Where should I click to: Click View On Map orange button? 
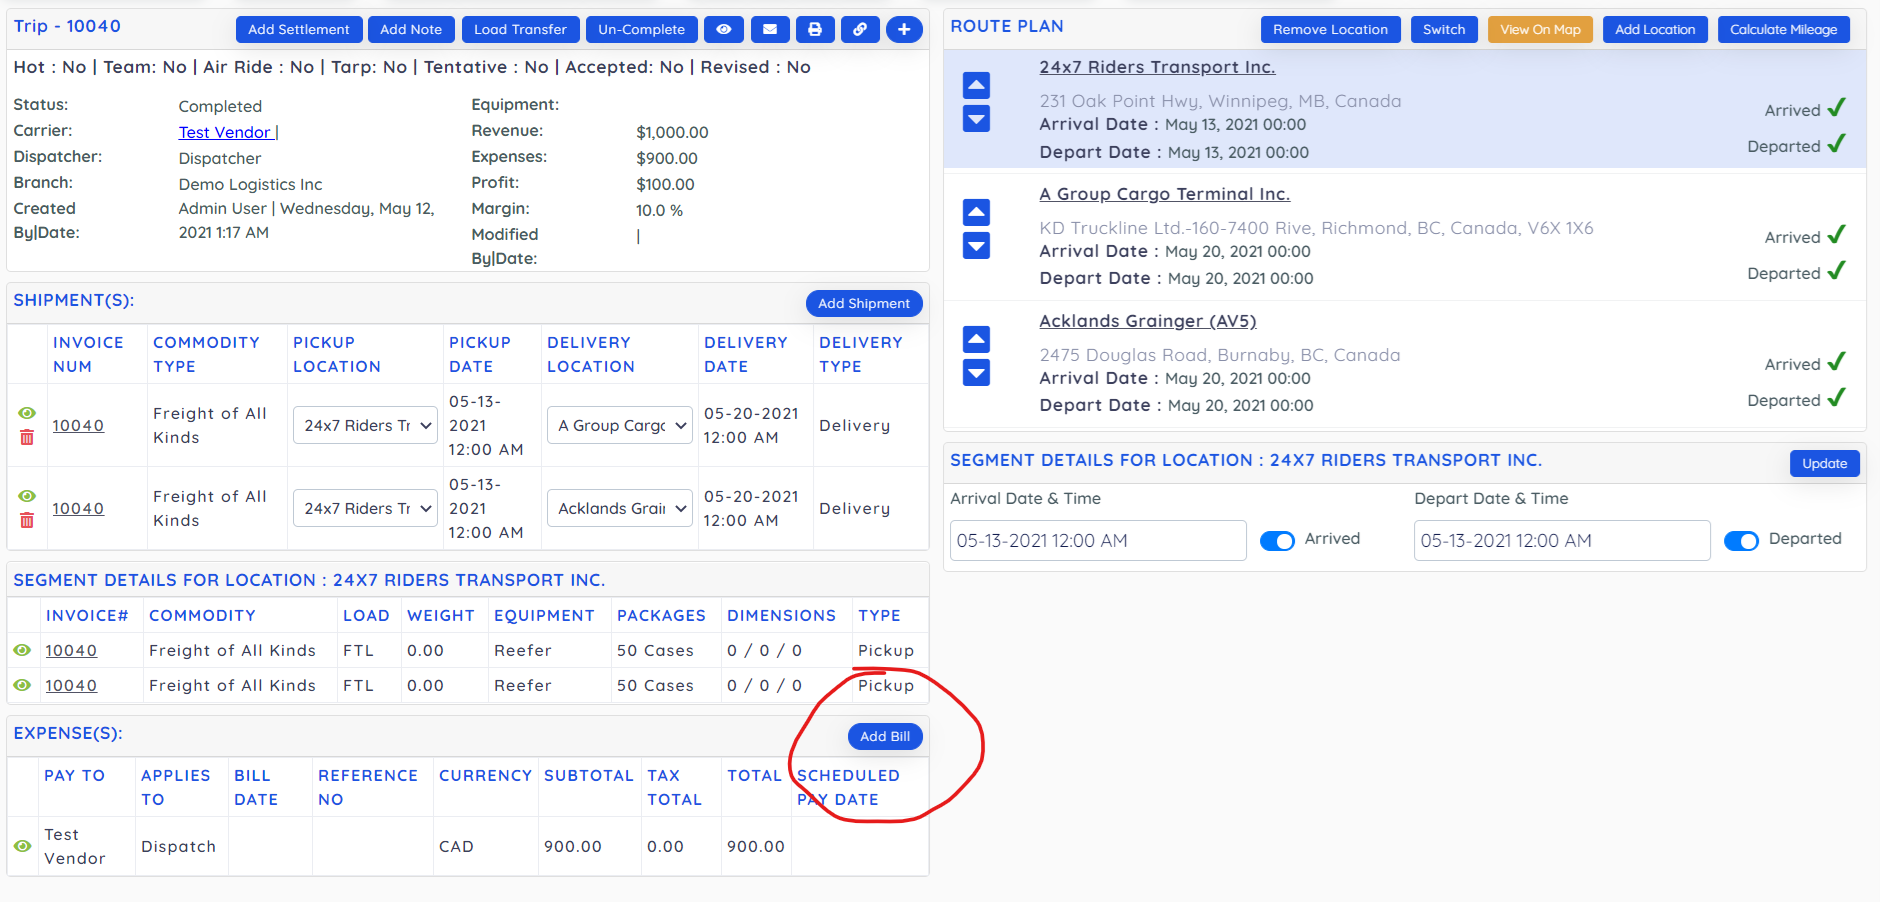1540,30
